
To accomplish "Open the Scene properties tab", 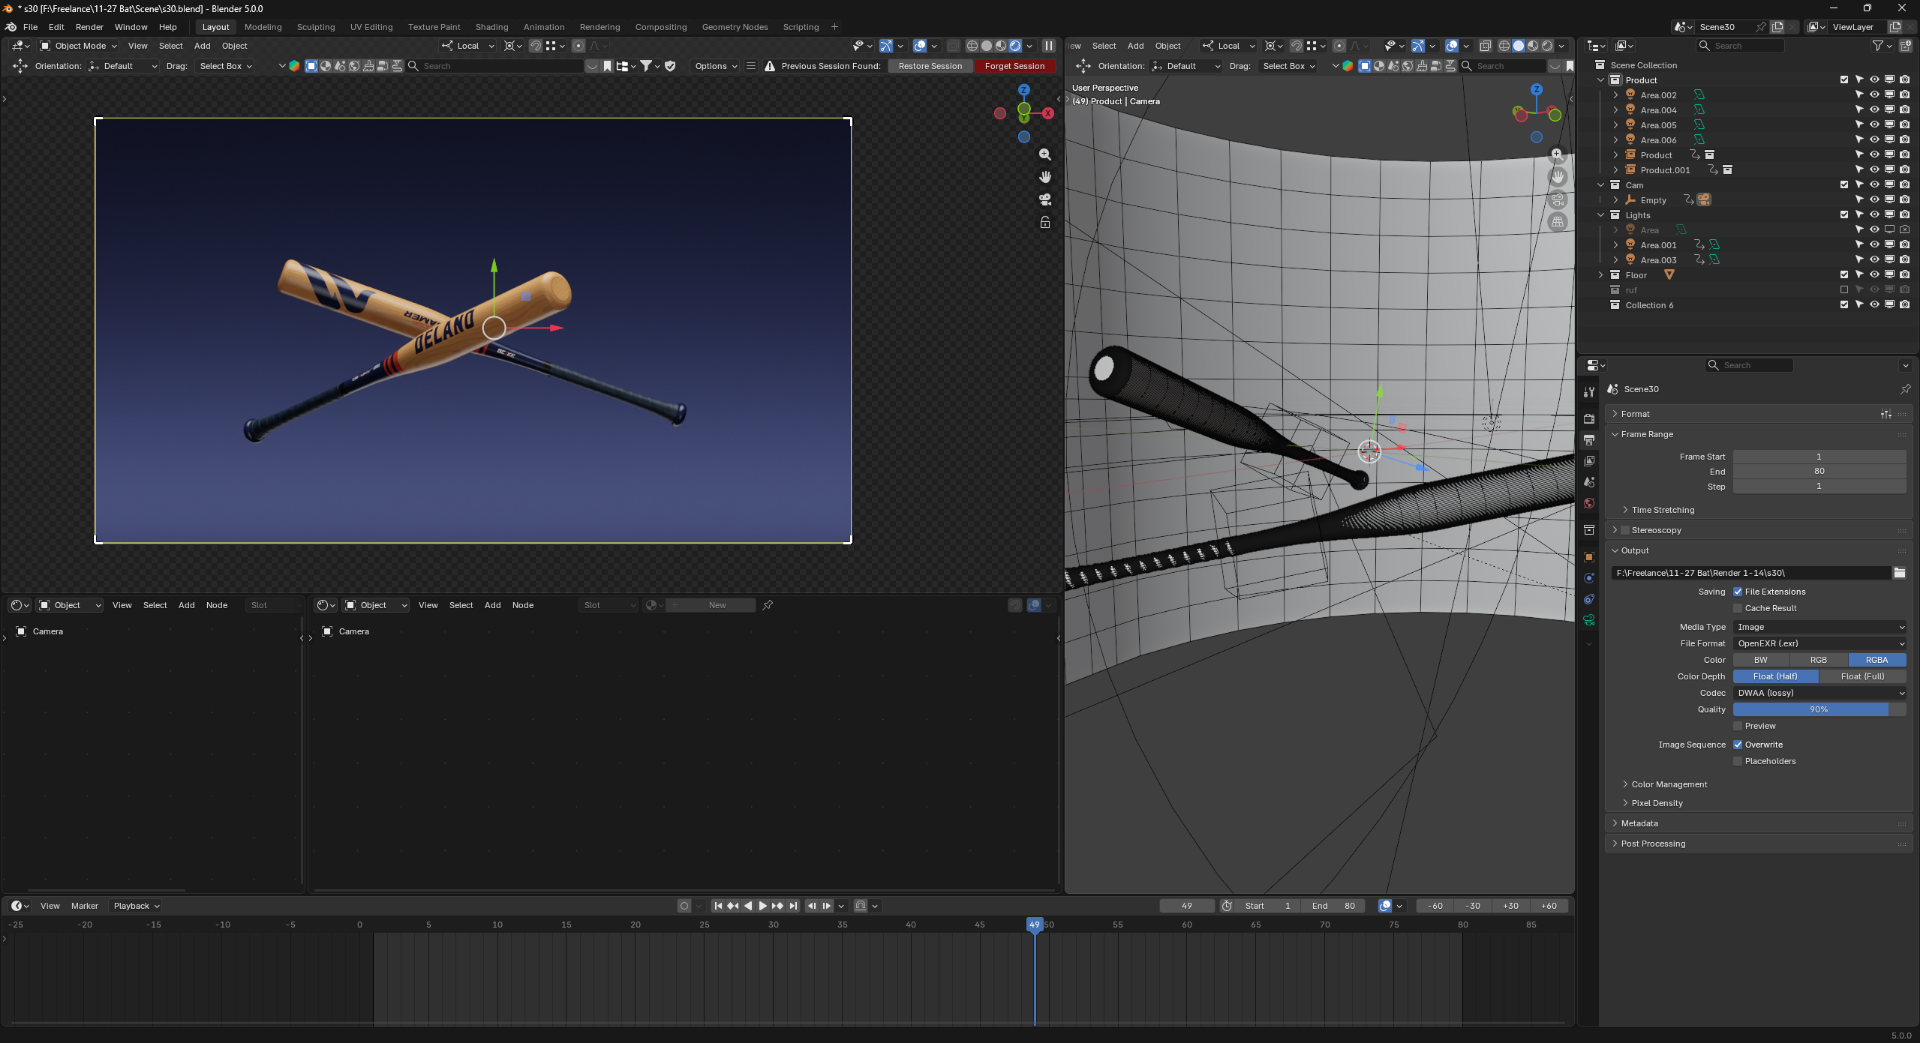I will (1589, 482).
